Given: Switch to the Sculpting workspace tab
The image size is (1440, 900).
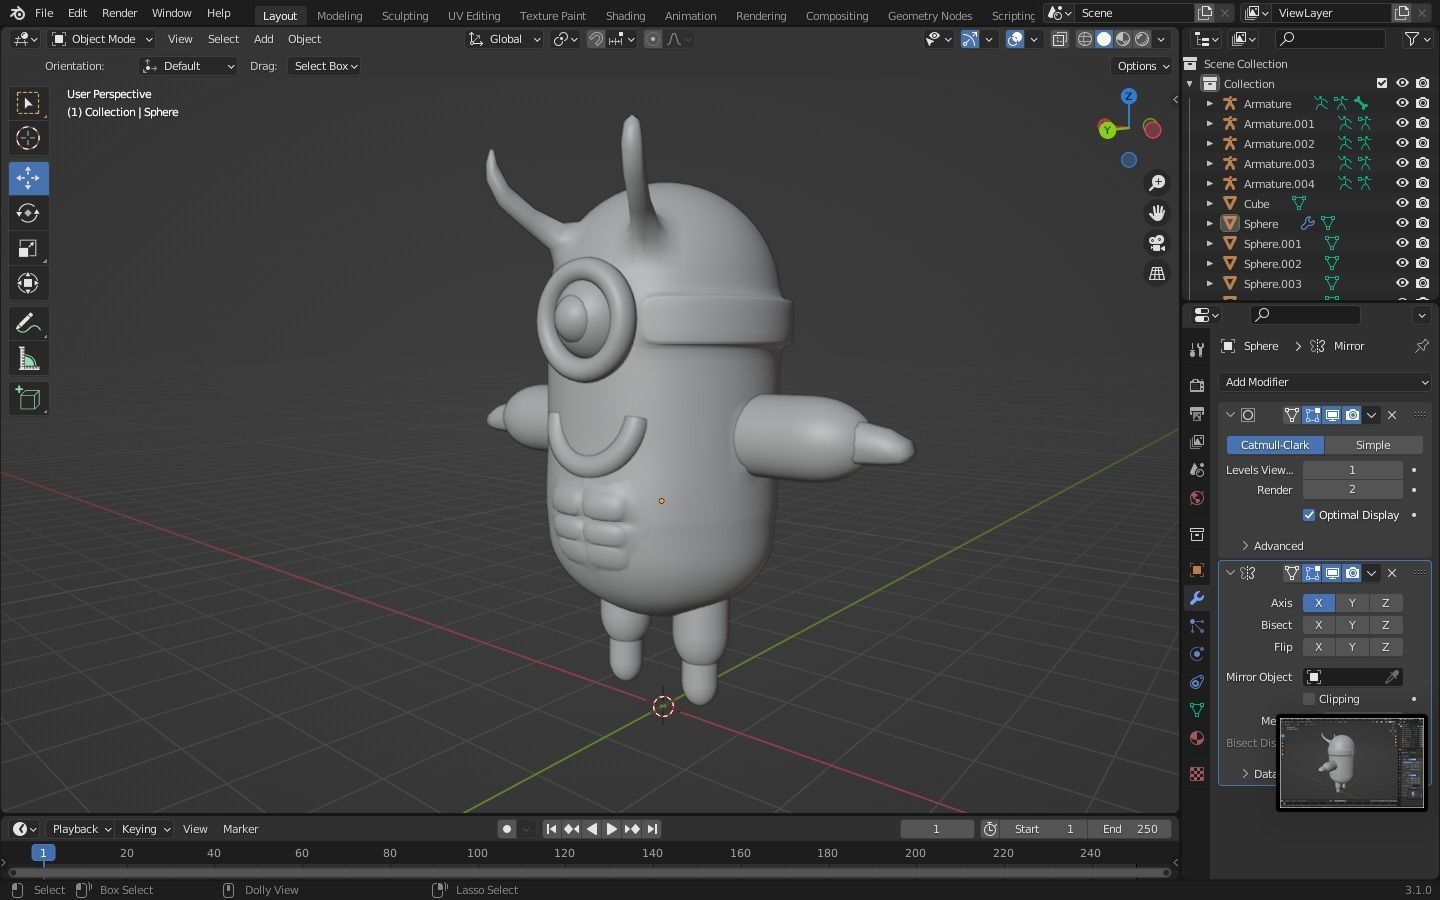Looking at the screenshot, I should 405,15.
